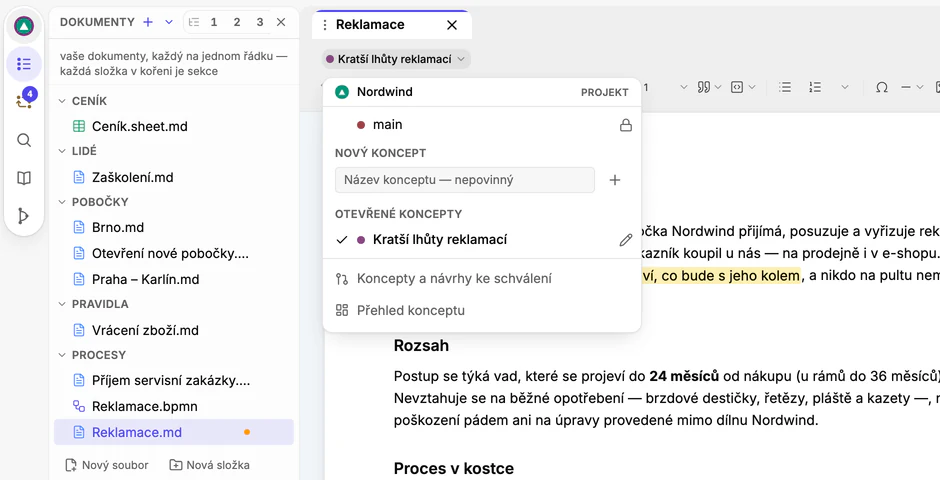Open Ceník.sheet.md spreadsheet file

(174, 126)
